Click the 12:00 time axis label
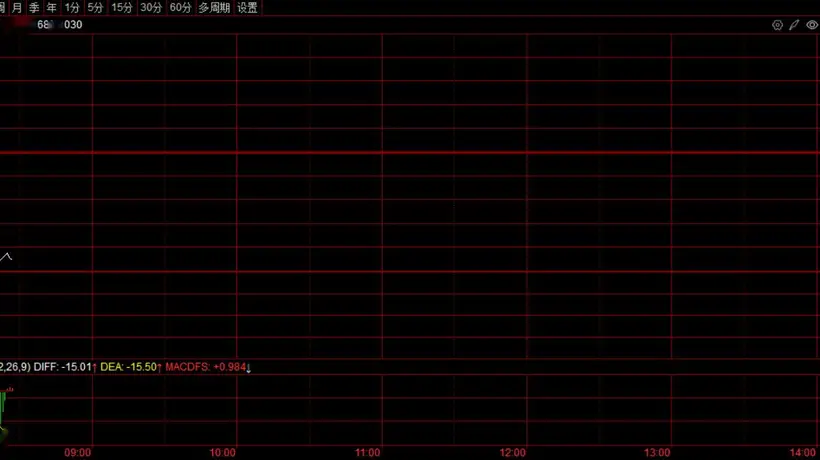 coord(512,453)
